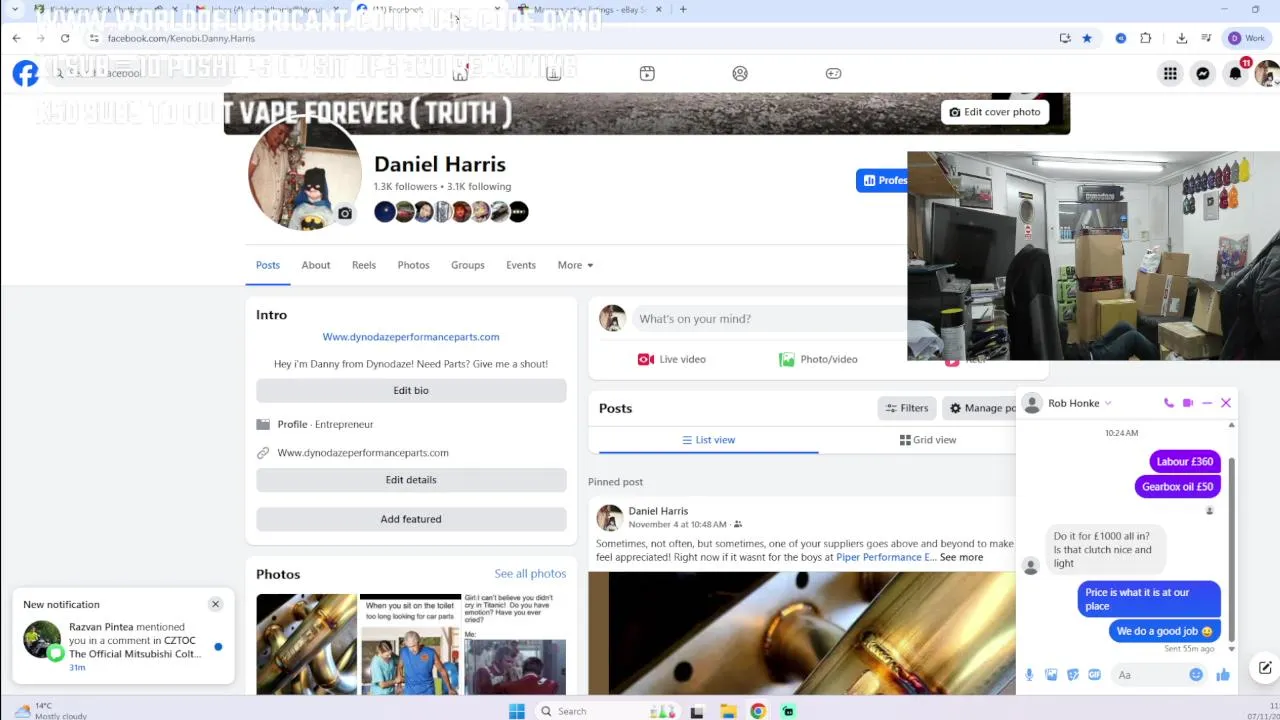Viewport: 1280px width, 720px height.
Task: Switch to the Reels tab
Action: pyautogui.click(x=364, y=265)
